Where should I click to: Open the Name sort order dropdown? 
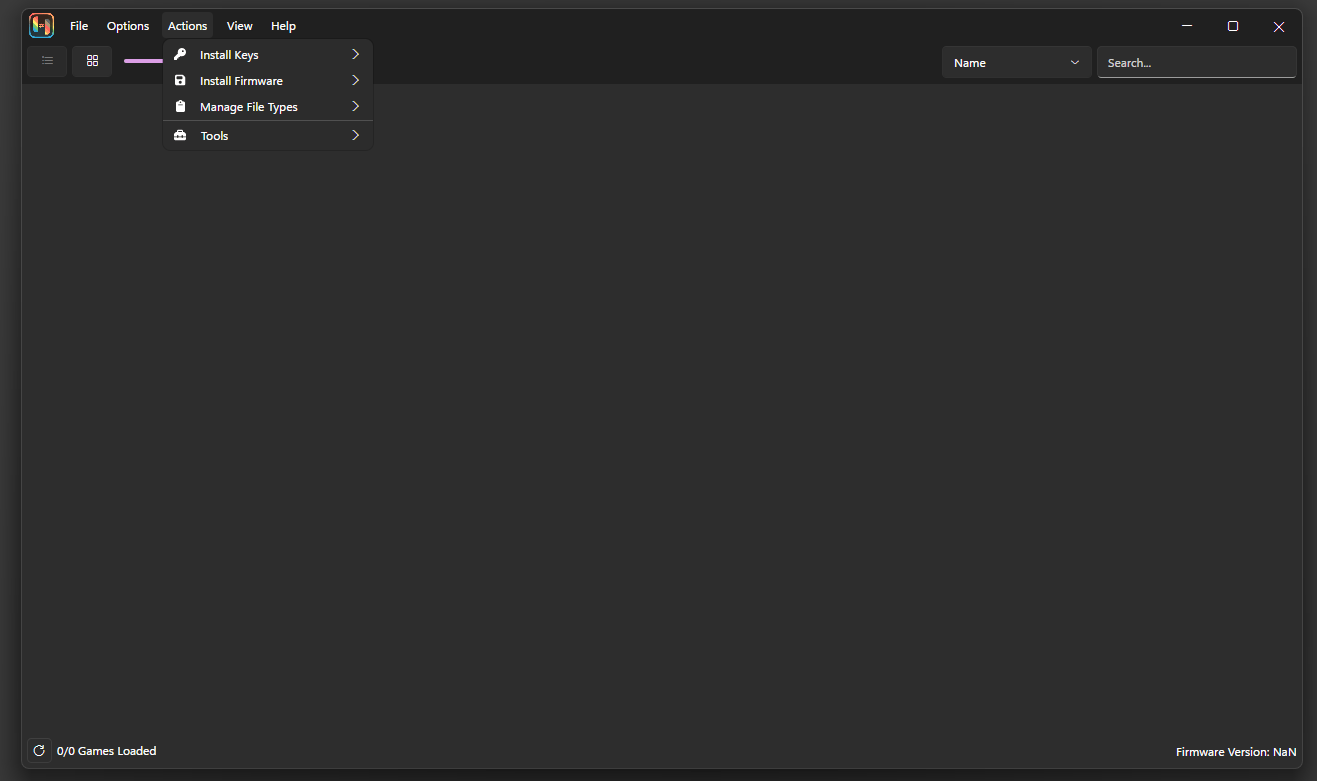point(1016,61)
